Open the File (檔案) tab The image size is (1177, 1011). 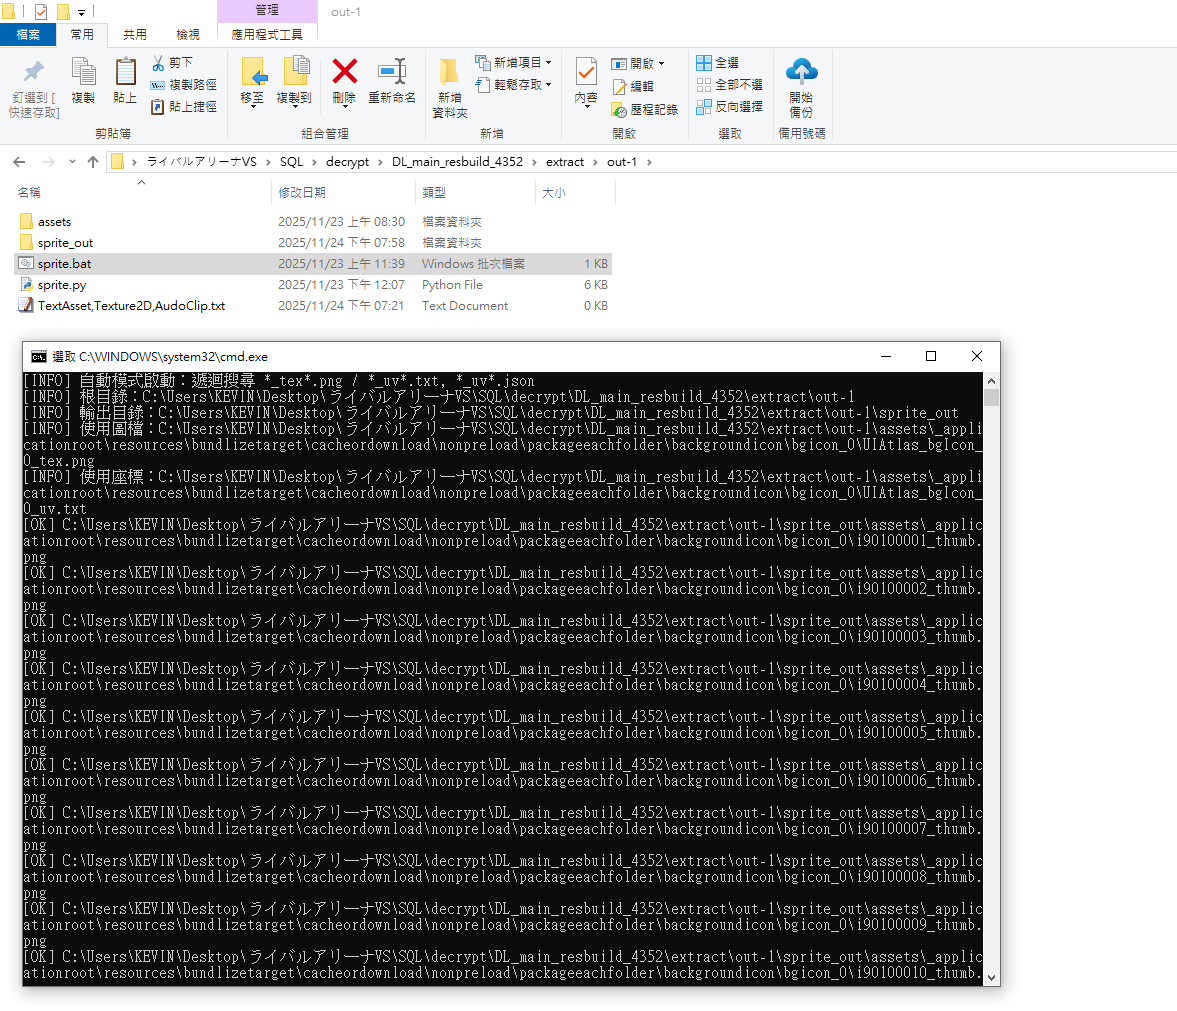coord(28,35)
